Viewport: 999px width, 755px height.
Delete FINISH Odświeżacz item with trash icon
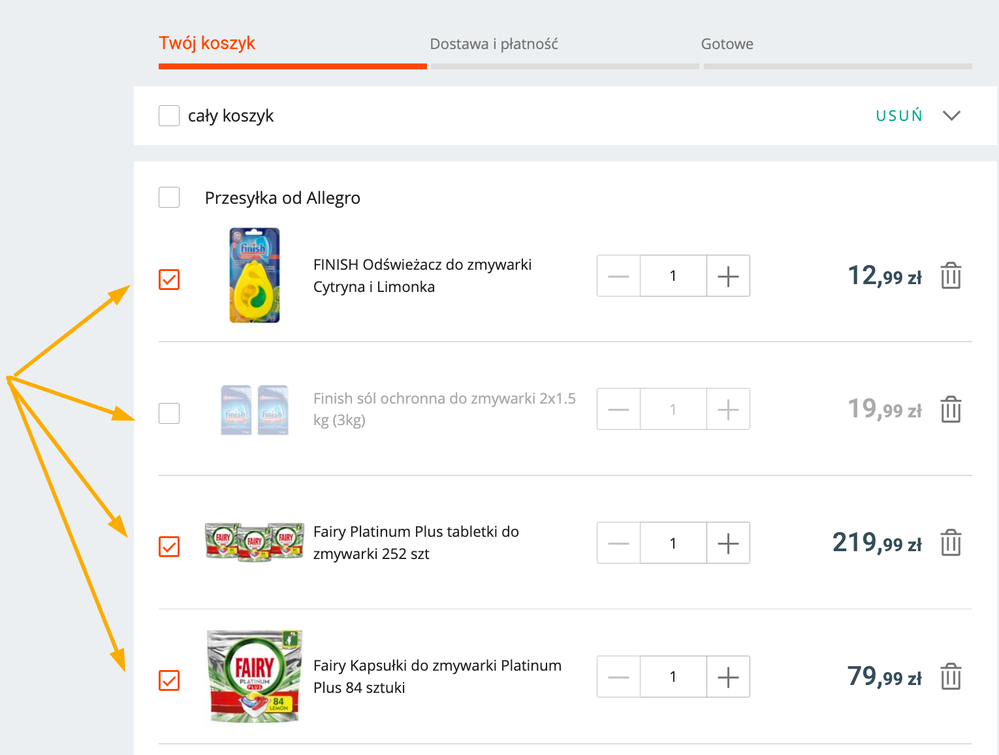click(951, 276)
